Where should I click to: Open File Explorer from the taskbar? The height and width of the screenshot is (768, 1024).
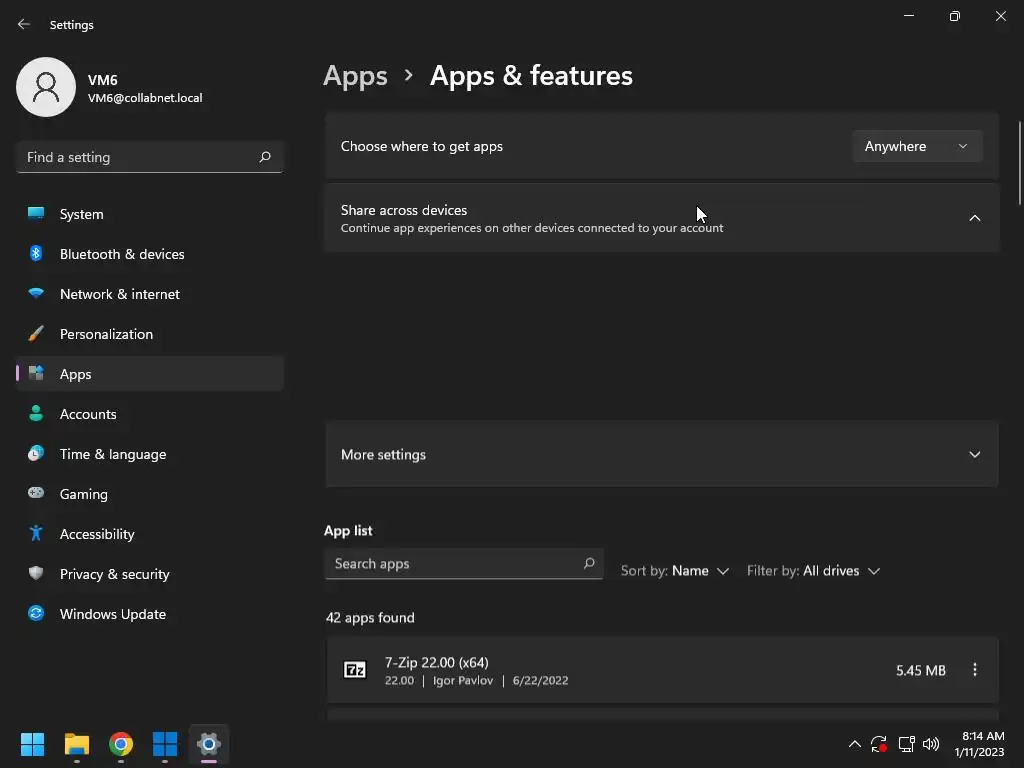tap(77, 744)
